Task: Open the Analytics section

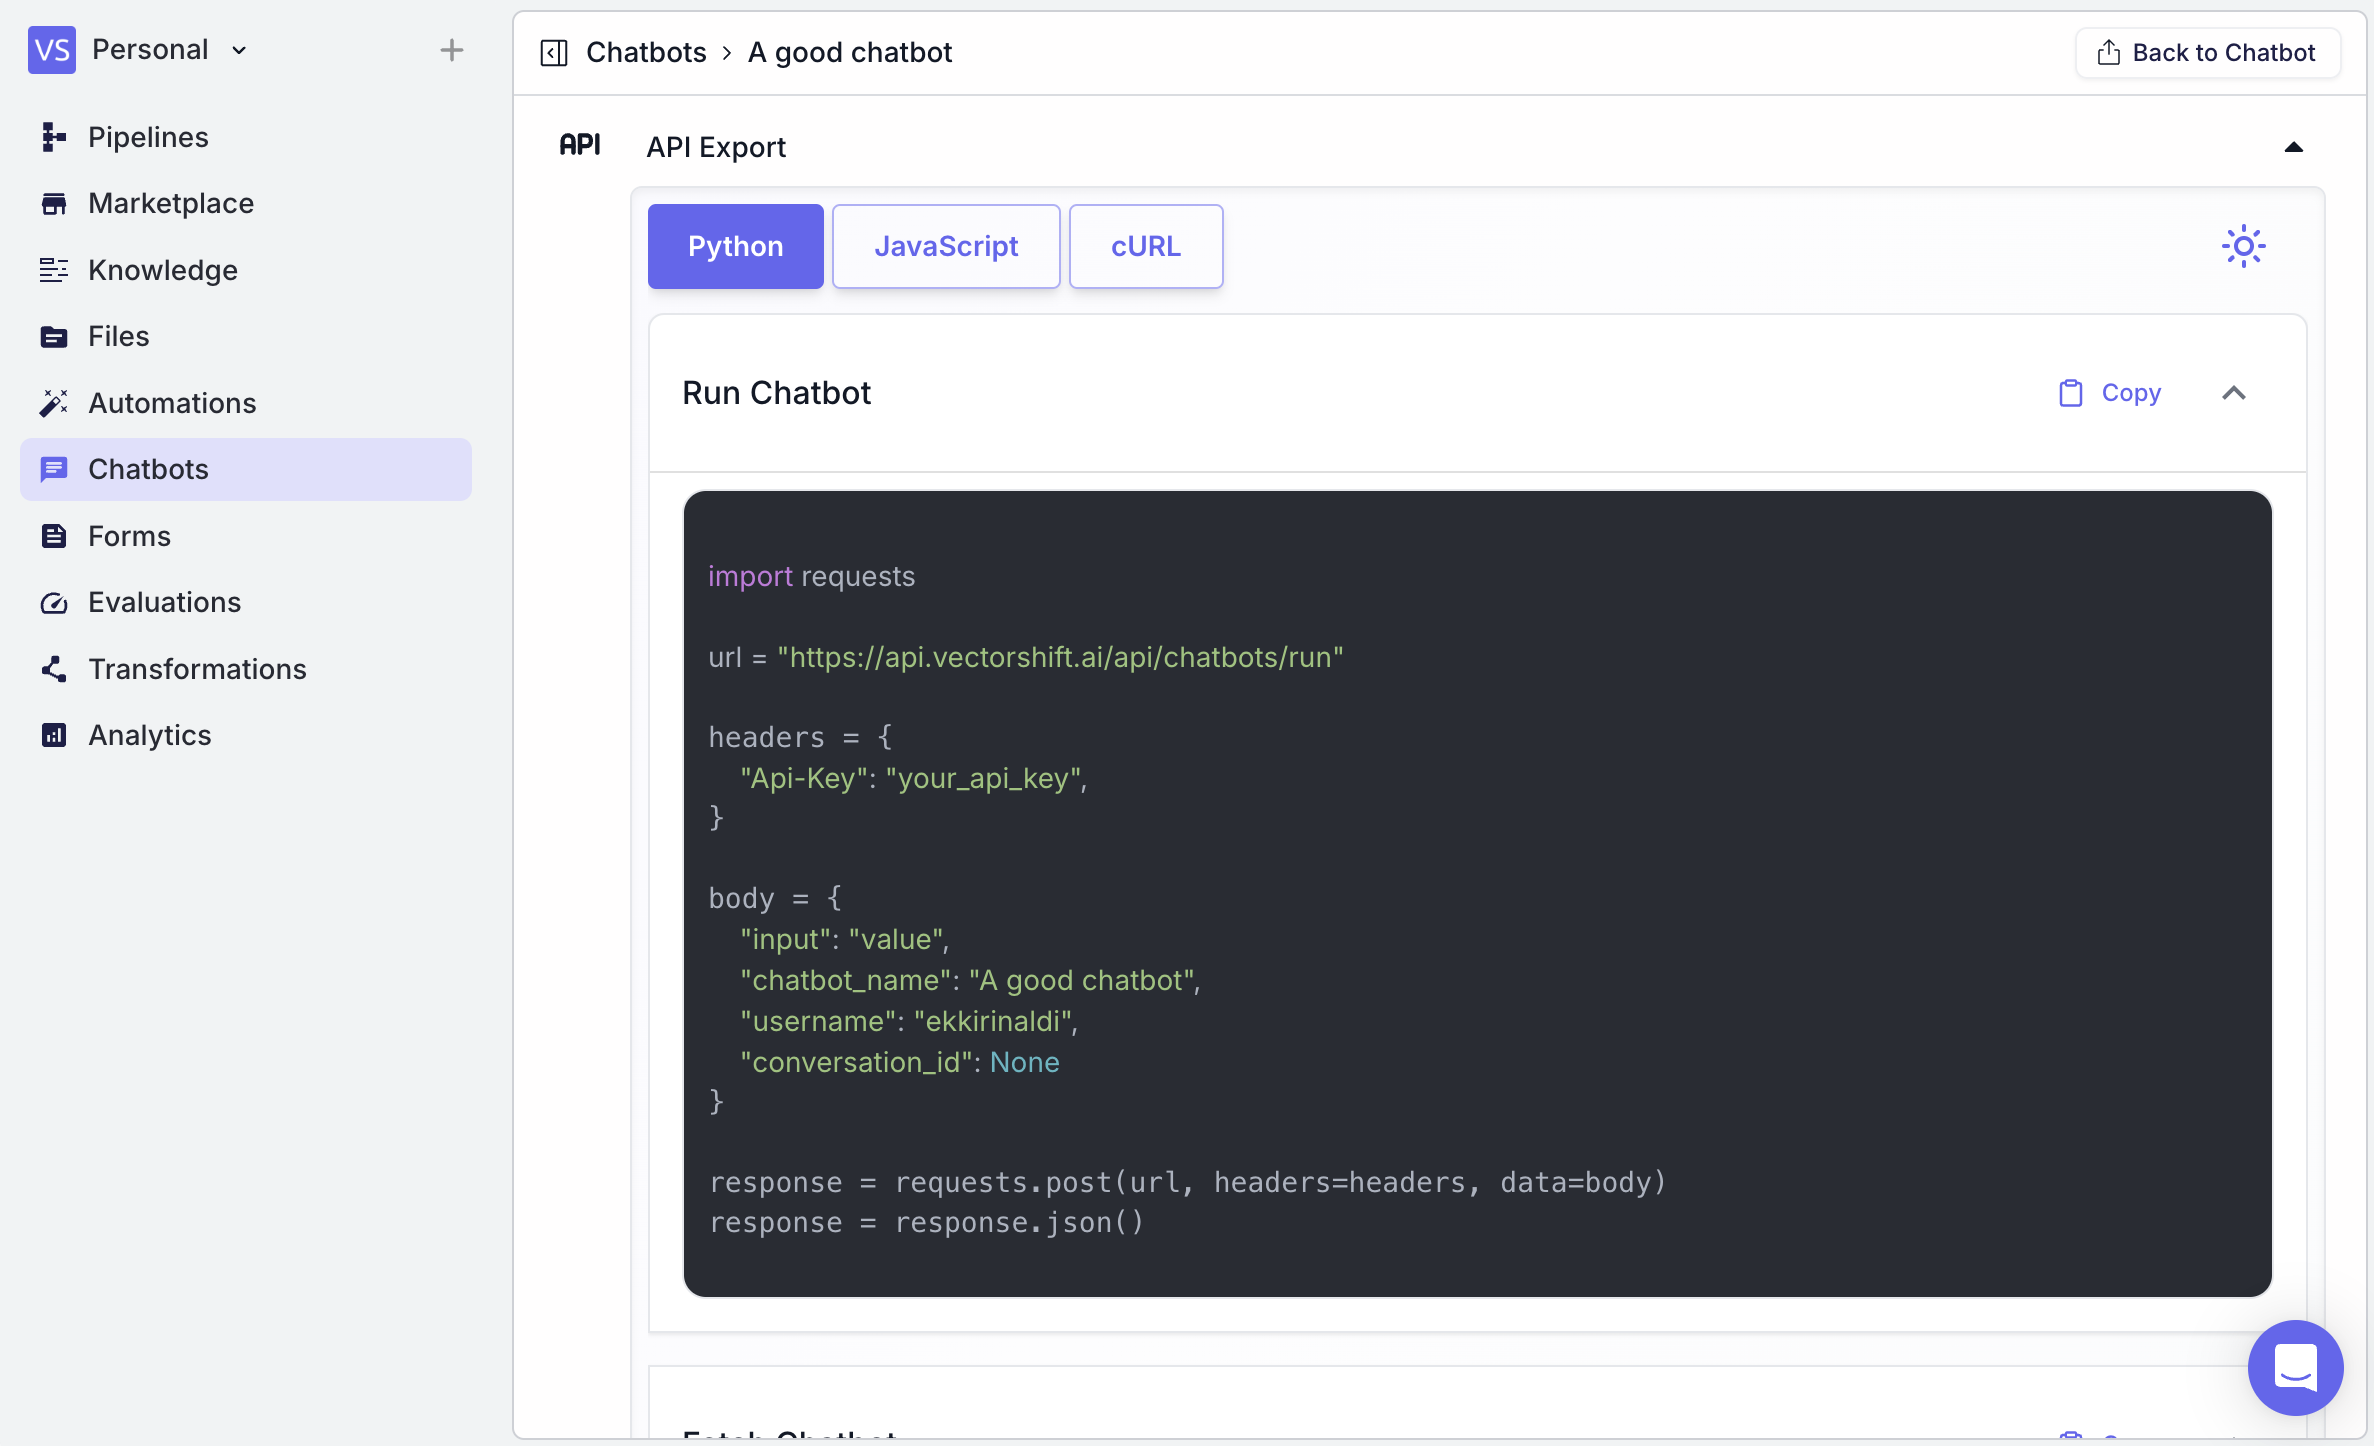Action: point(149,735)
